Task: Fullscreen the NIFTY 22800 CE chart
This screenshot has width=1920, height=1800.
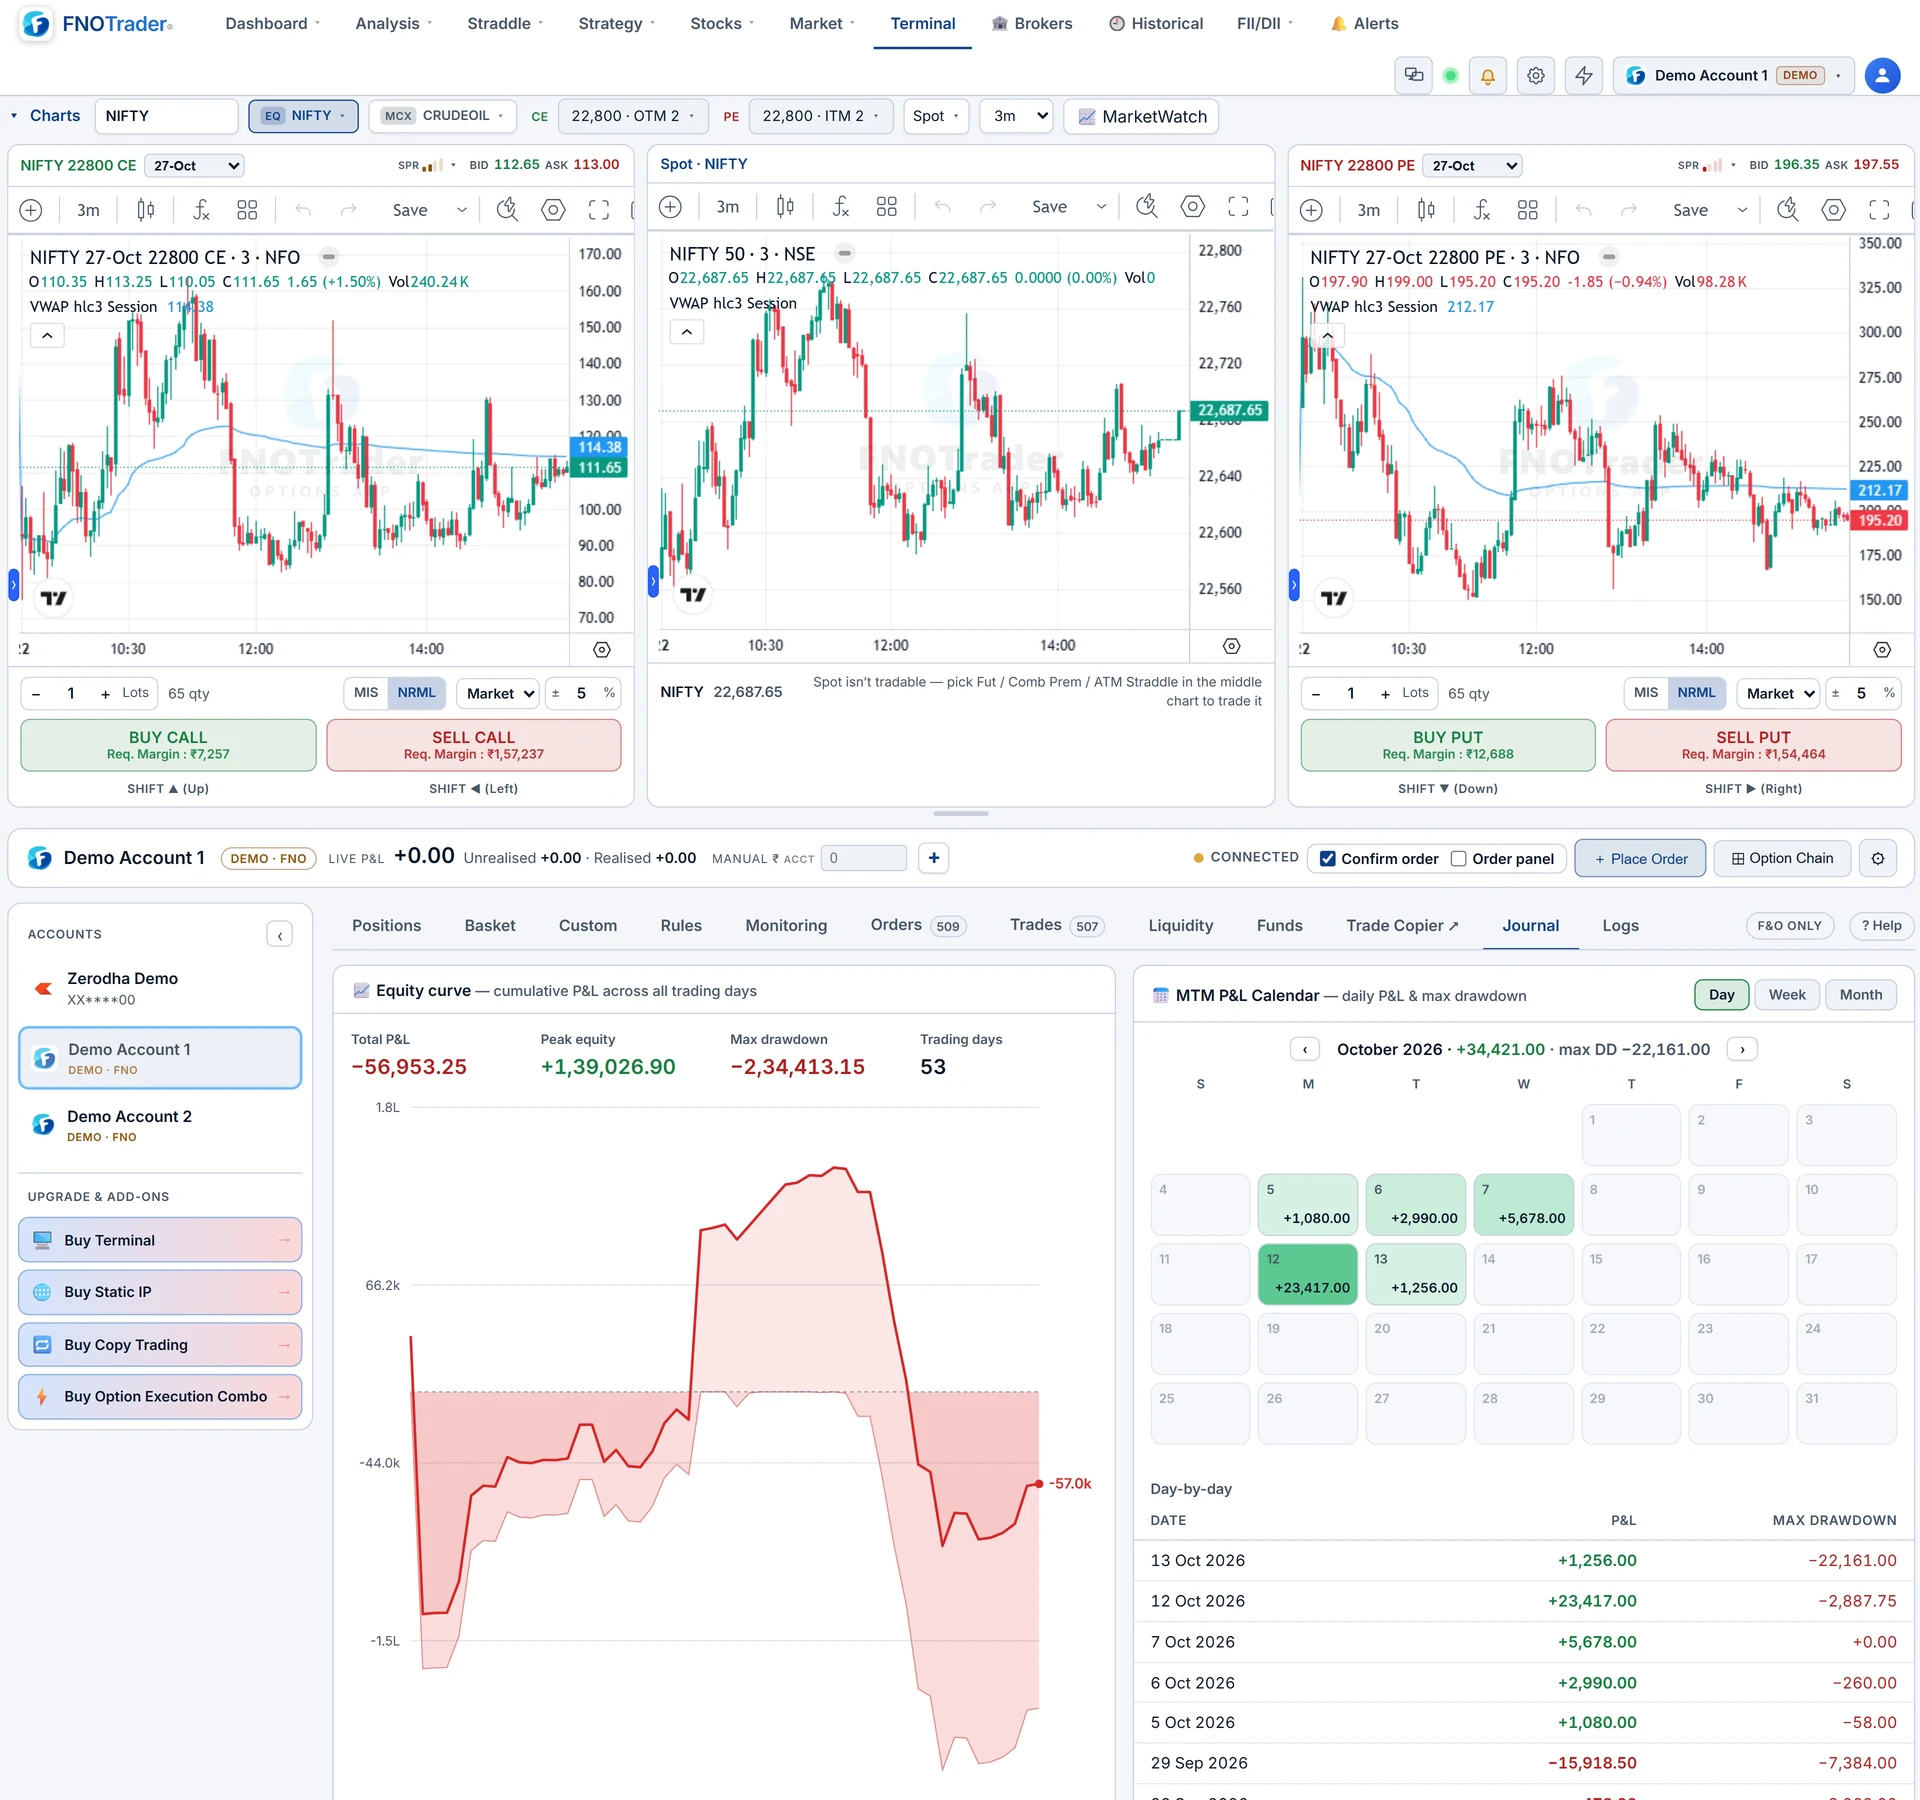Action: click(x=598, y=210)
